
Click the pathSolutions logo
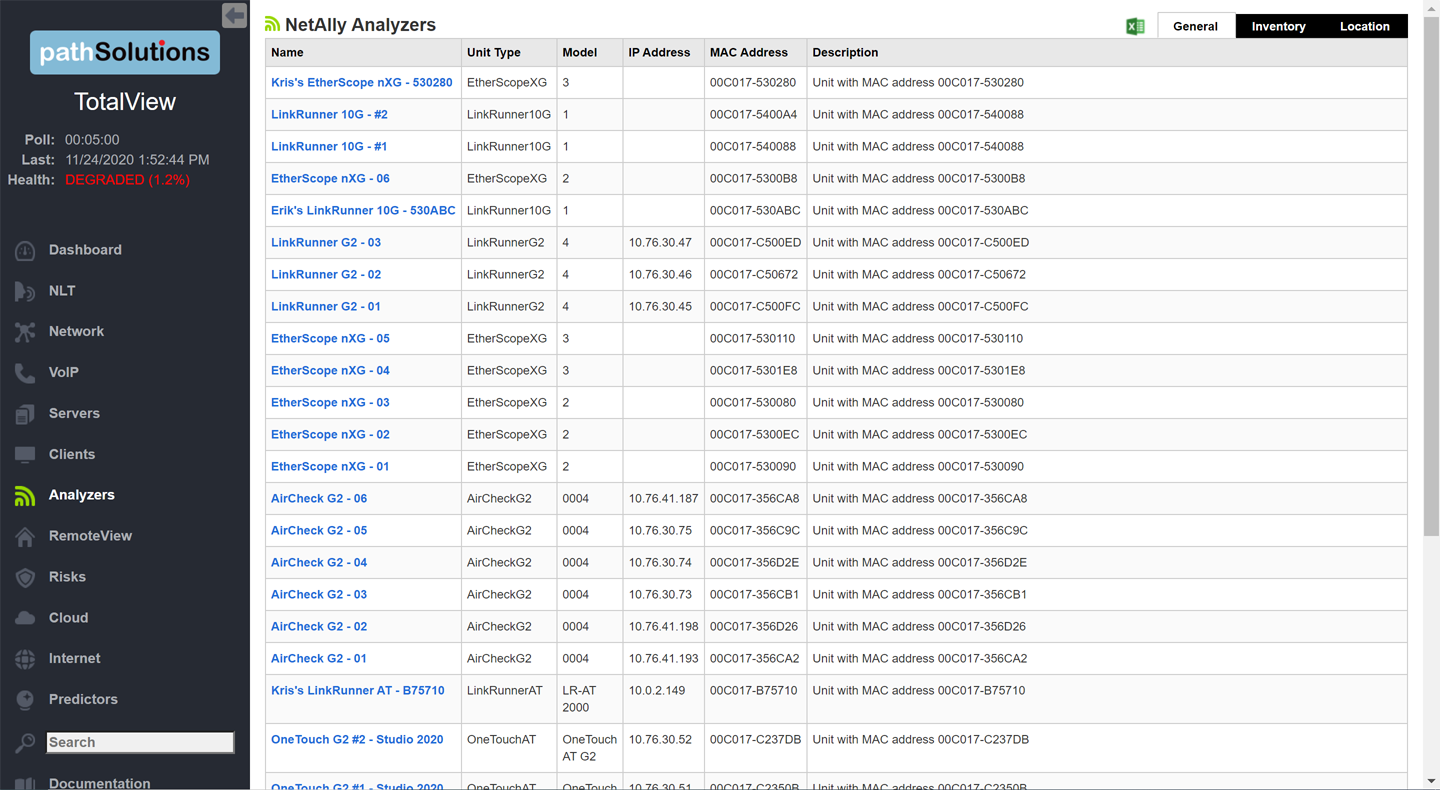[x=125, y=52]
